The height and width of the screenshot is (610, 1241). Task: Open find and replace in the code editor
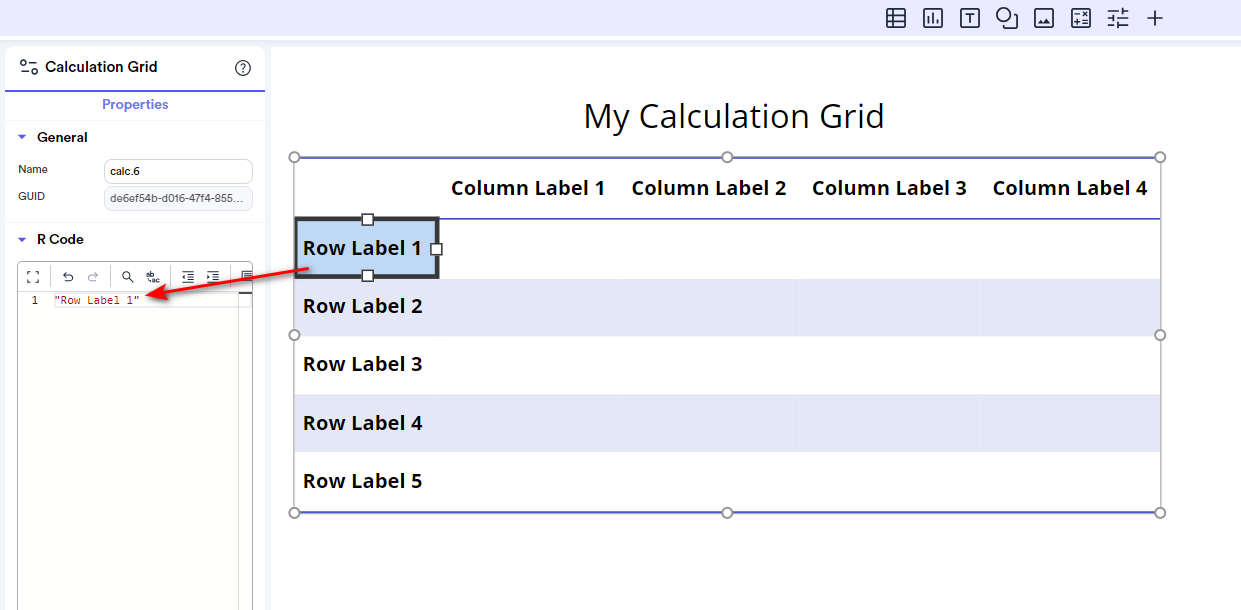click(x=152, y=276)
